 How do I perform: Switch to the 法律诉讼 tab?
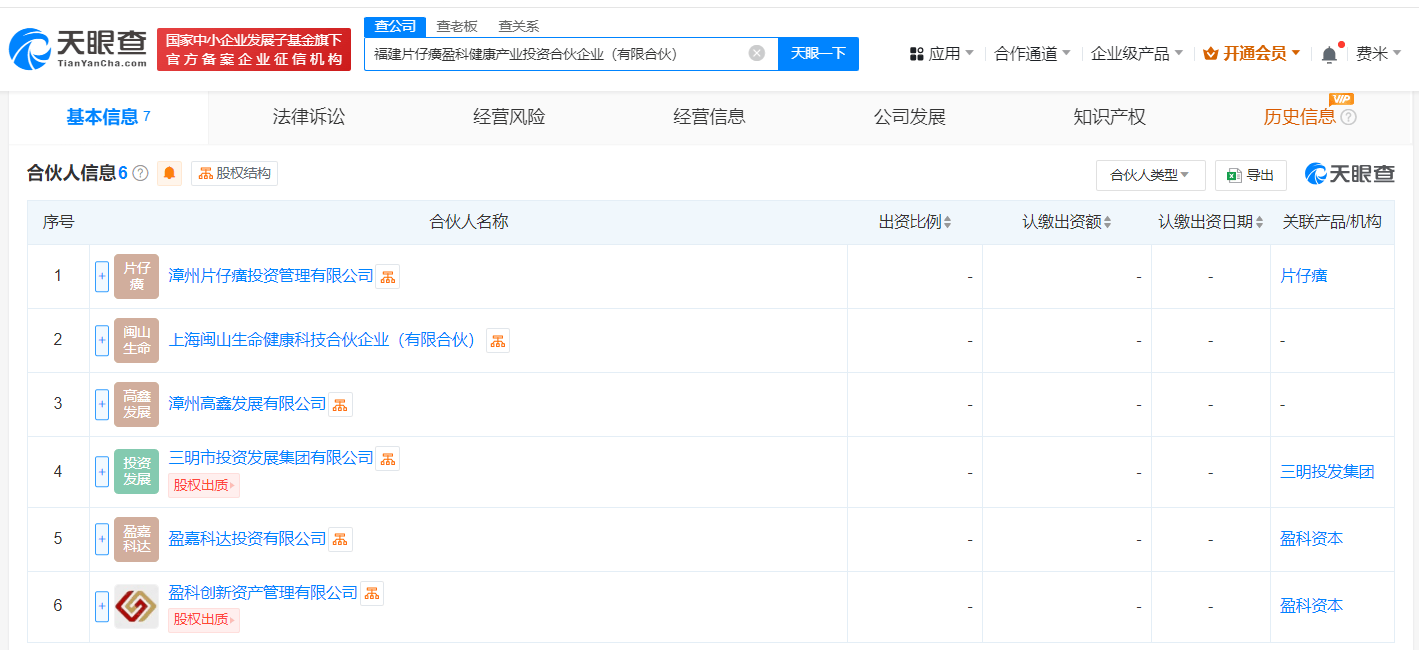[308, 117]
